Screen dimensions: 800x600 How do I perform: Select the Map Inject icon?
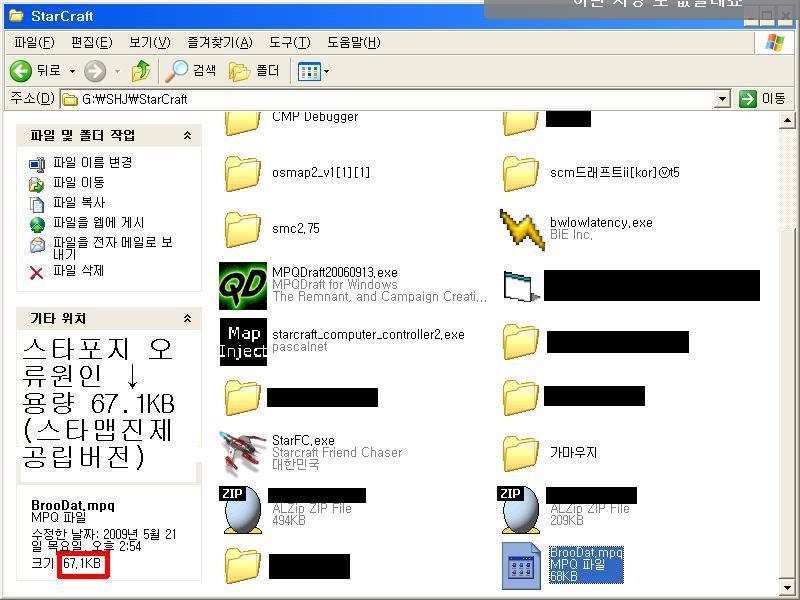coord(243,342)
